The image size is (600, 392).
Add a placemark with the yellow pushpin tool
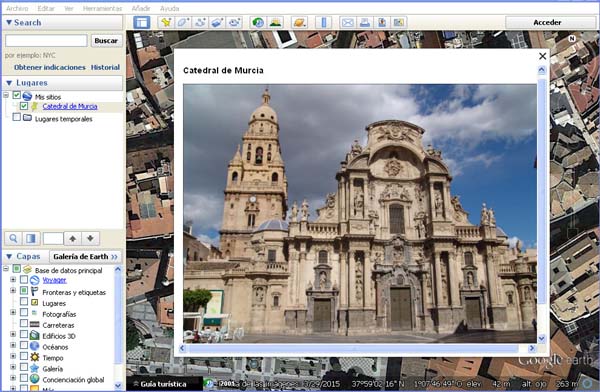point(166,22)
